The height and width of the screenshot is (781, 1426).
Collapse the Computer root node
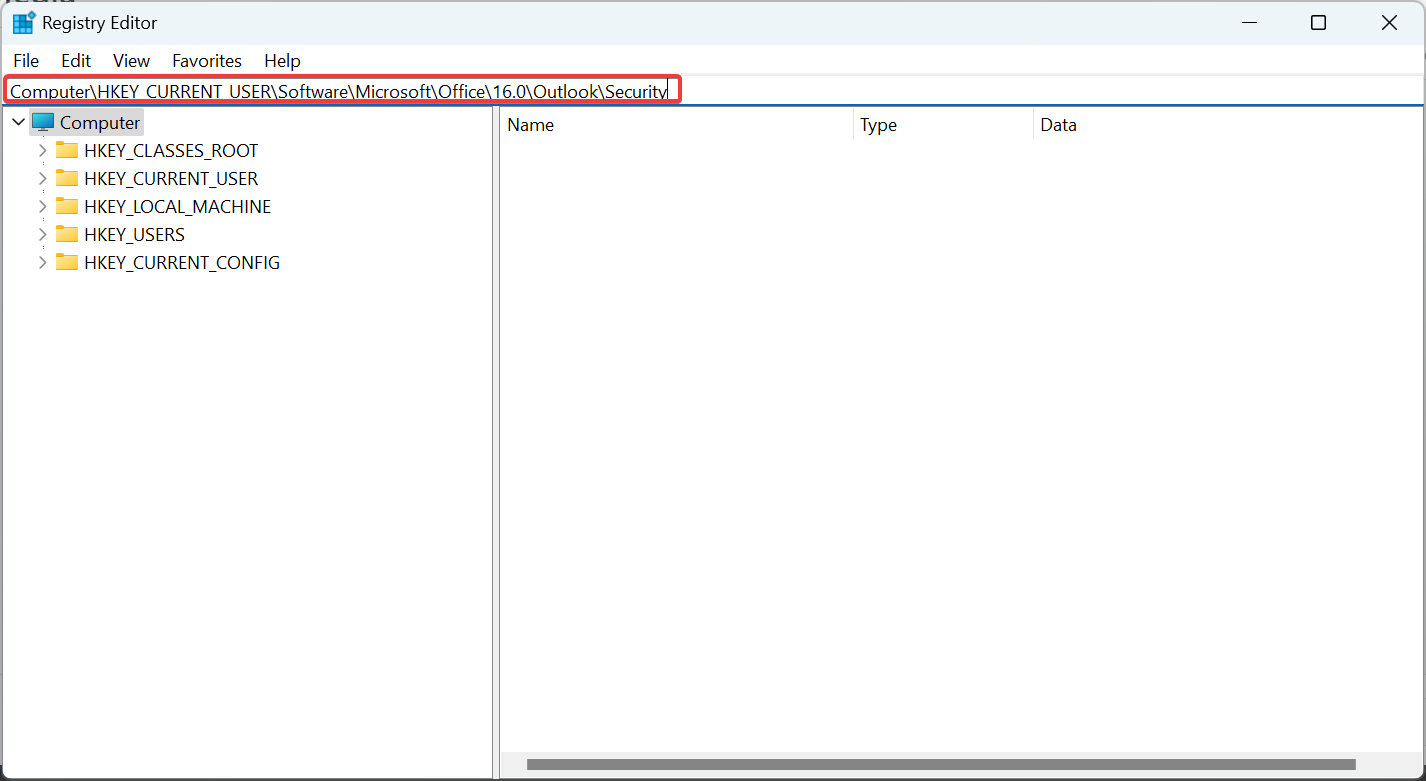(x=18, y=122)
